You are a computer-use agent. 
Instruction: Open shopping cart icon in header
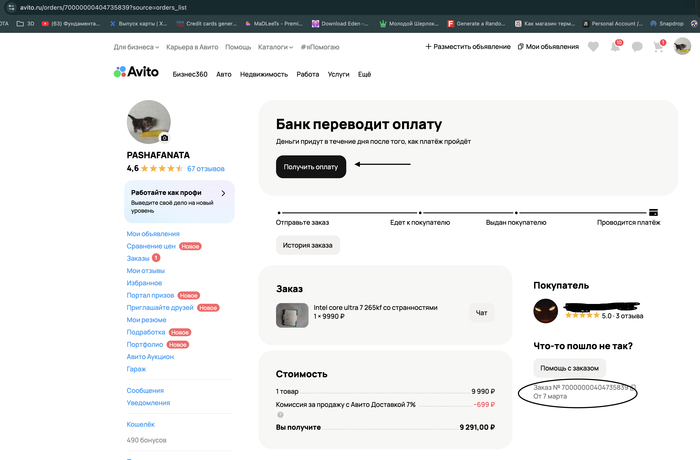click(659, 46)
